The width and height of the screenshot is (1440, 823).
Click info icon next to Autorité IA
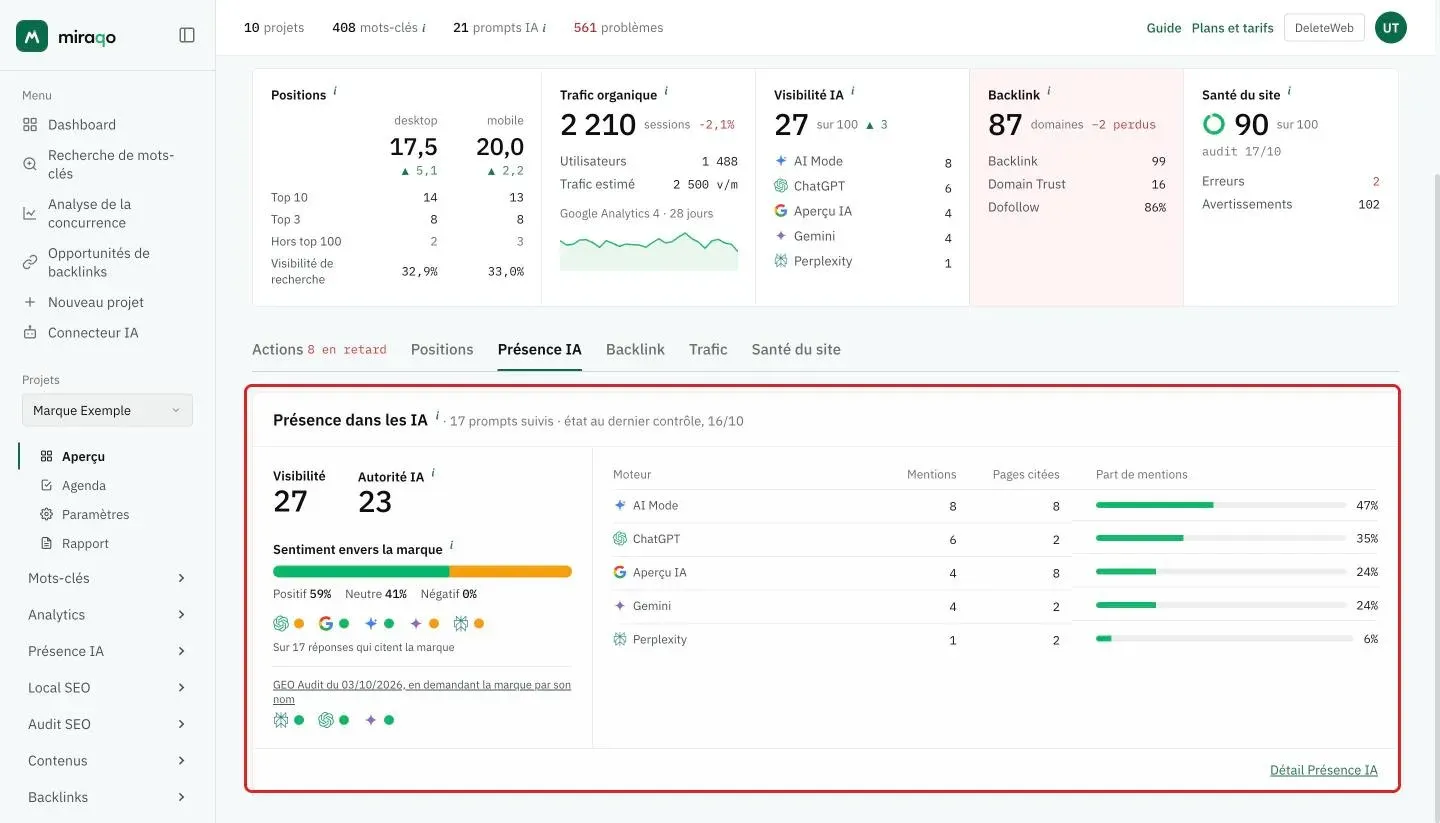point(433,473)
